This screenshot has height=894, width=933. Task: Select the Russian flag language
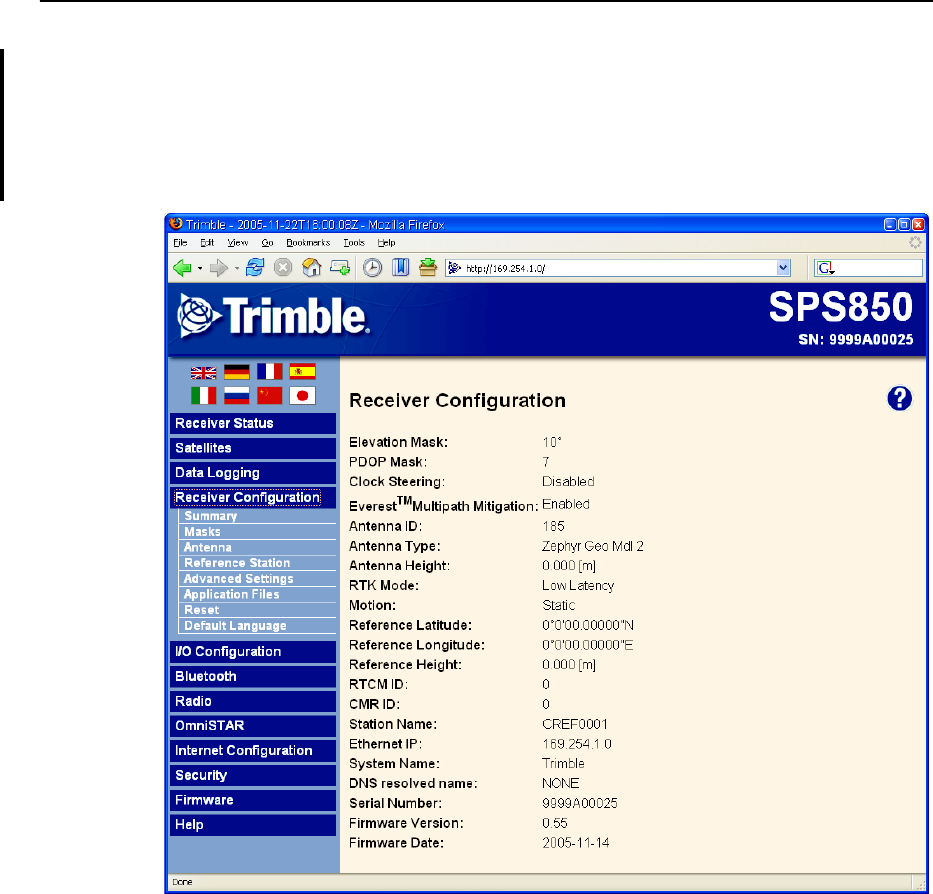tap(237, 396)
